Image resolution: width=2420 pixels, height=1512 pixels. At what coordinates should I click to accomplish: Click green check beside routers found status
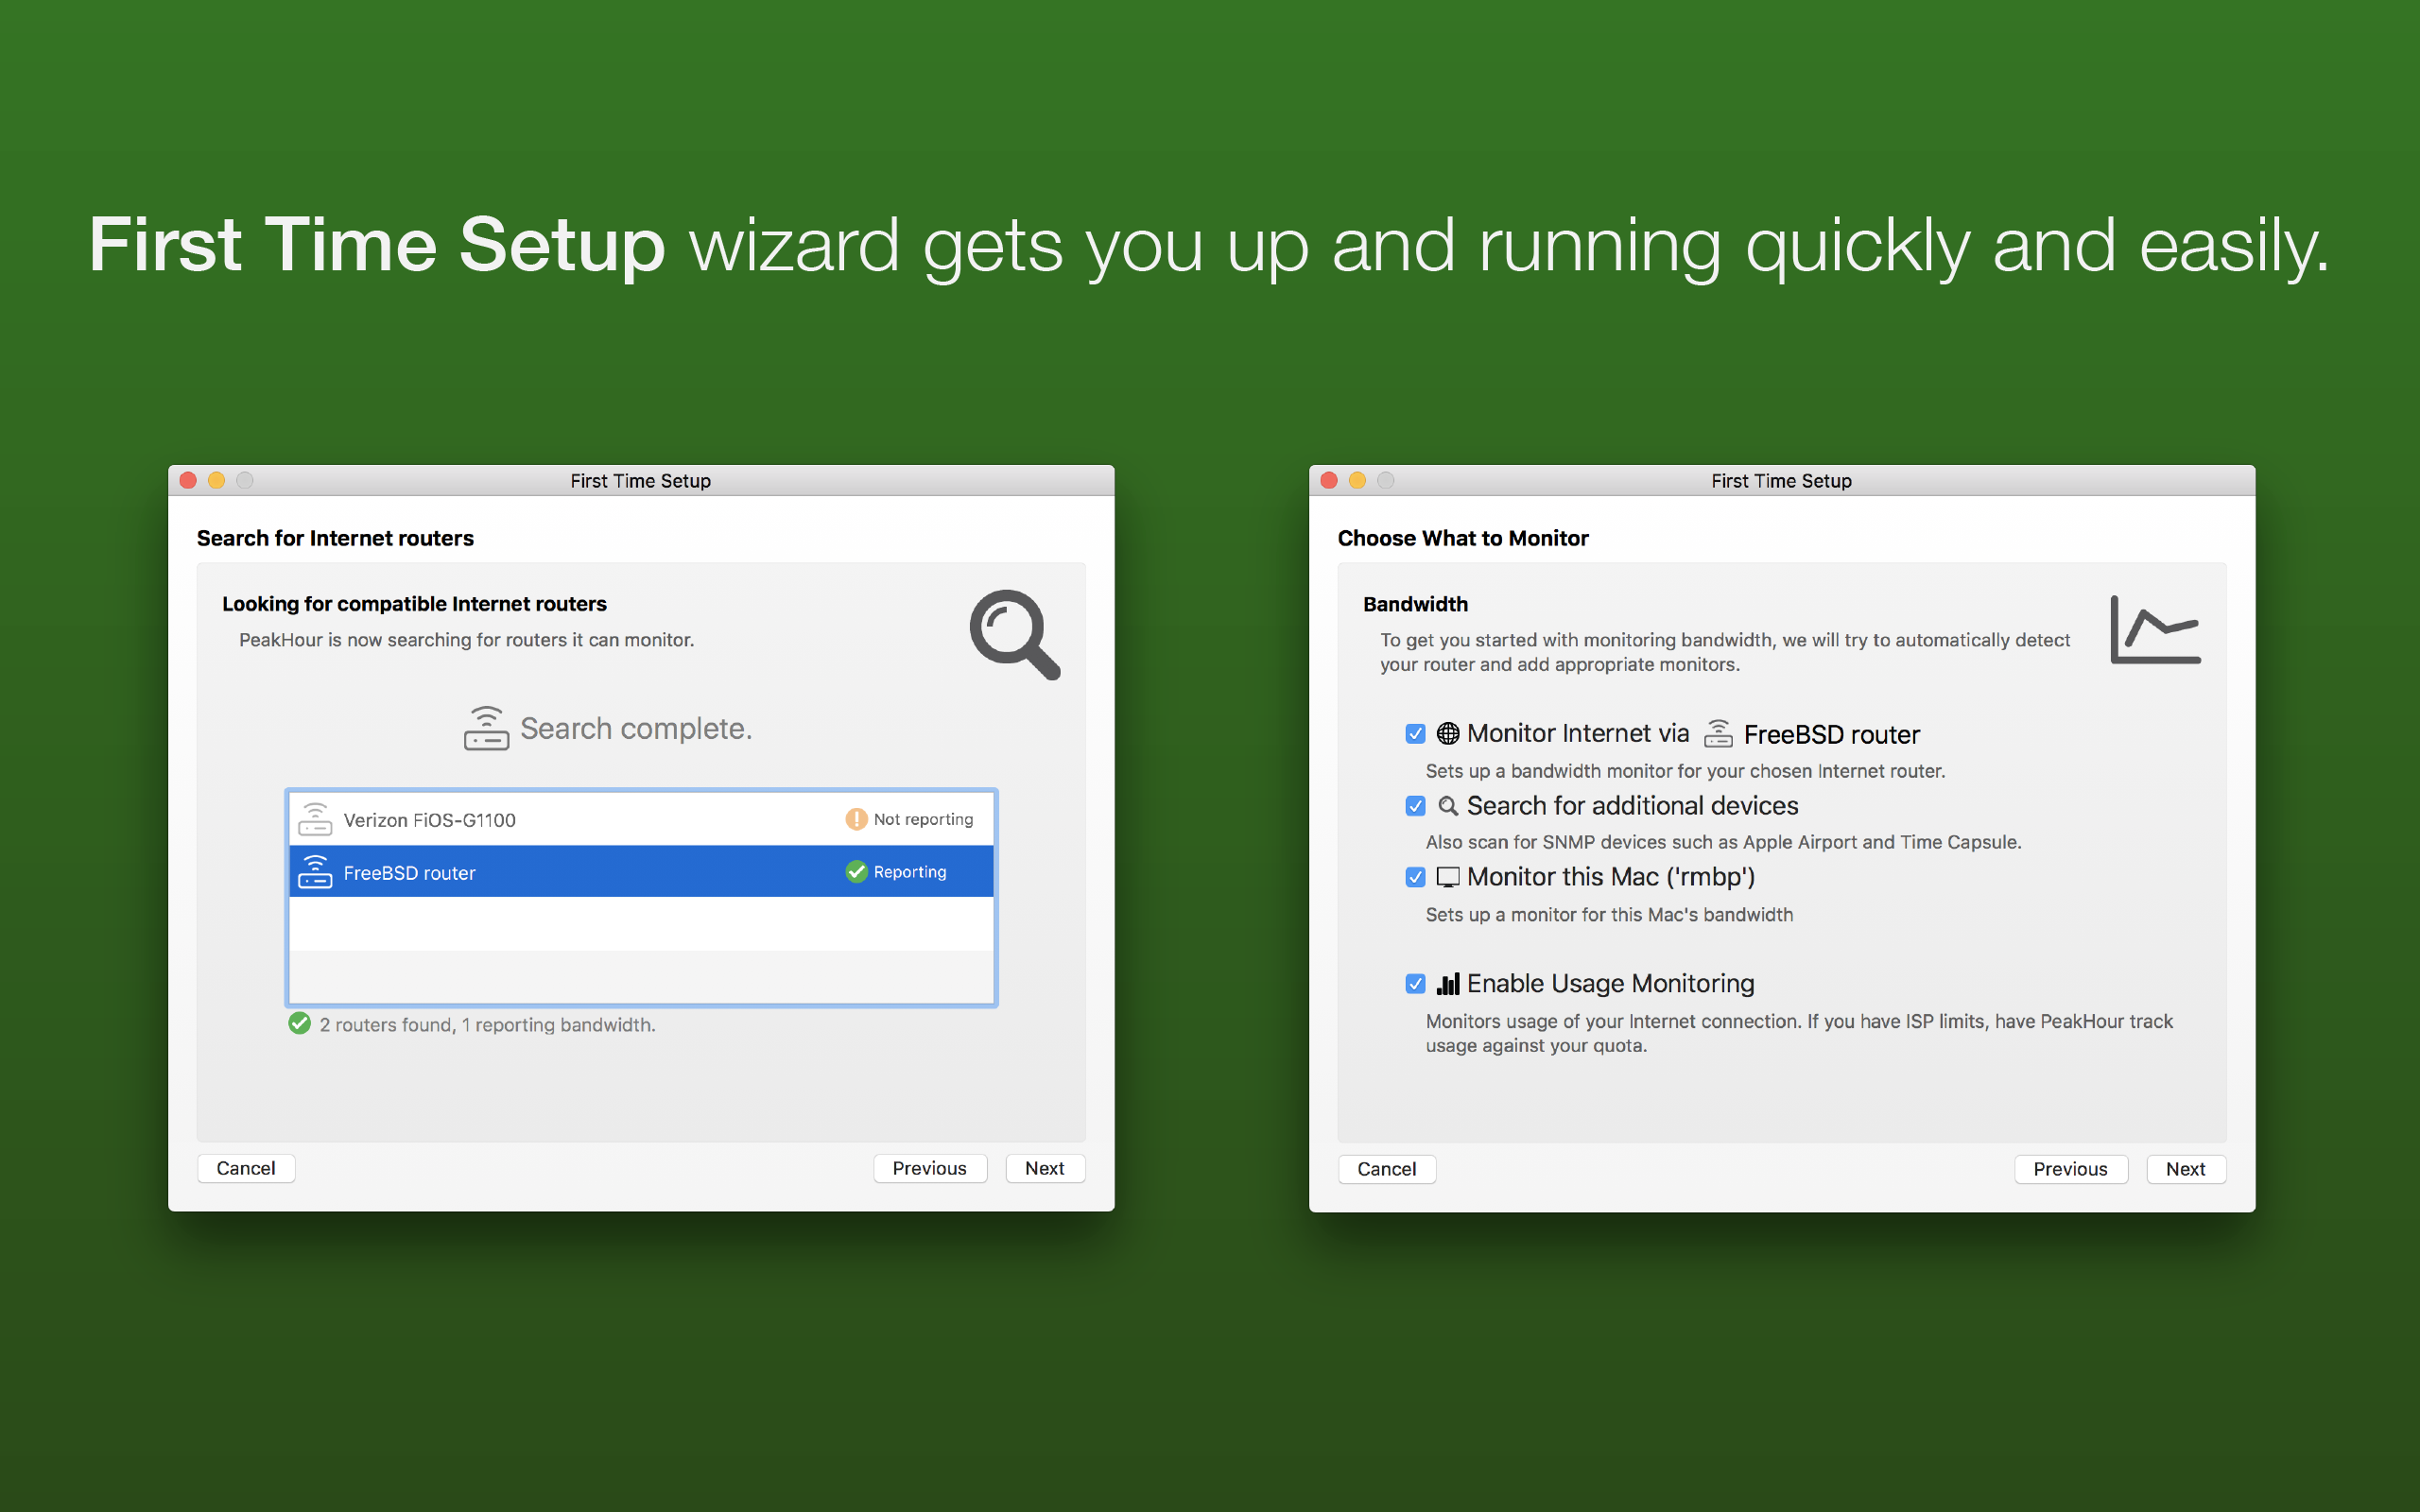(299, 1024)
